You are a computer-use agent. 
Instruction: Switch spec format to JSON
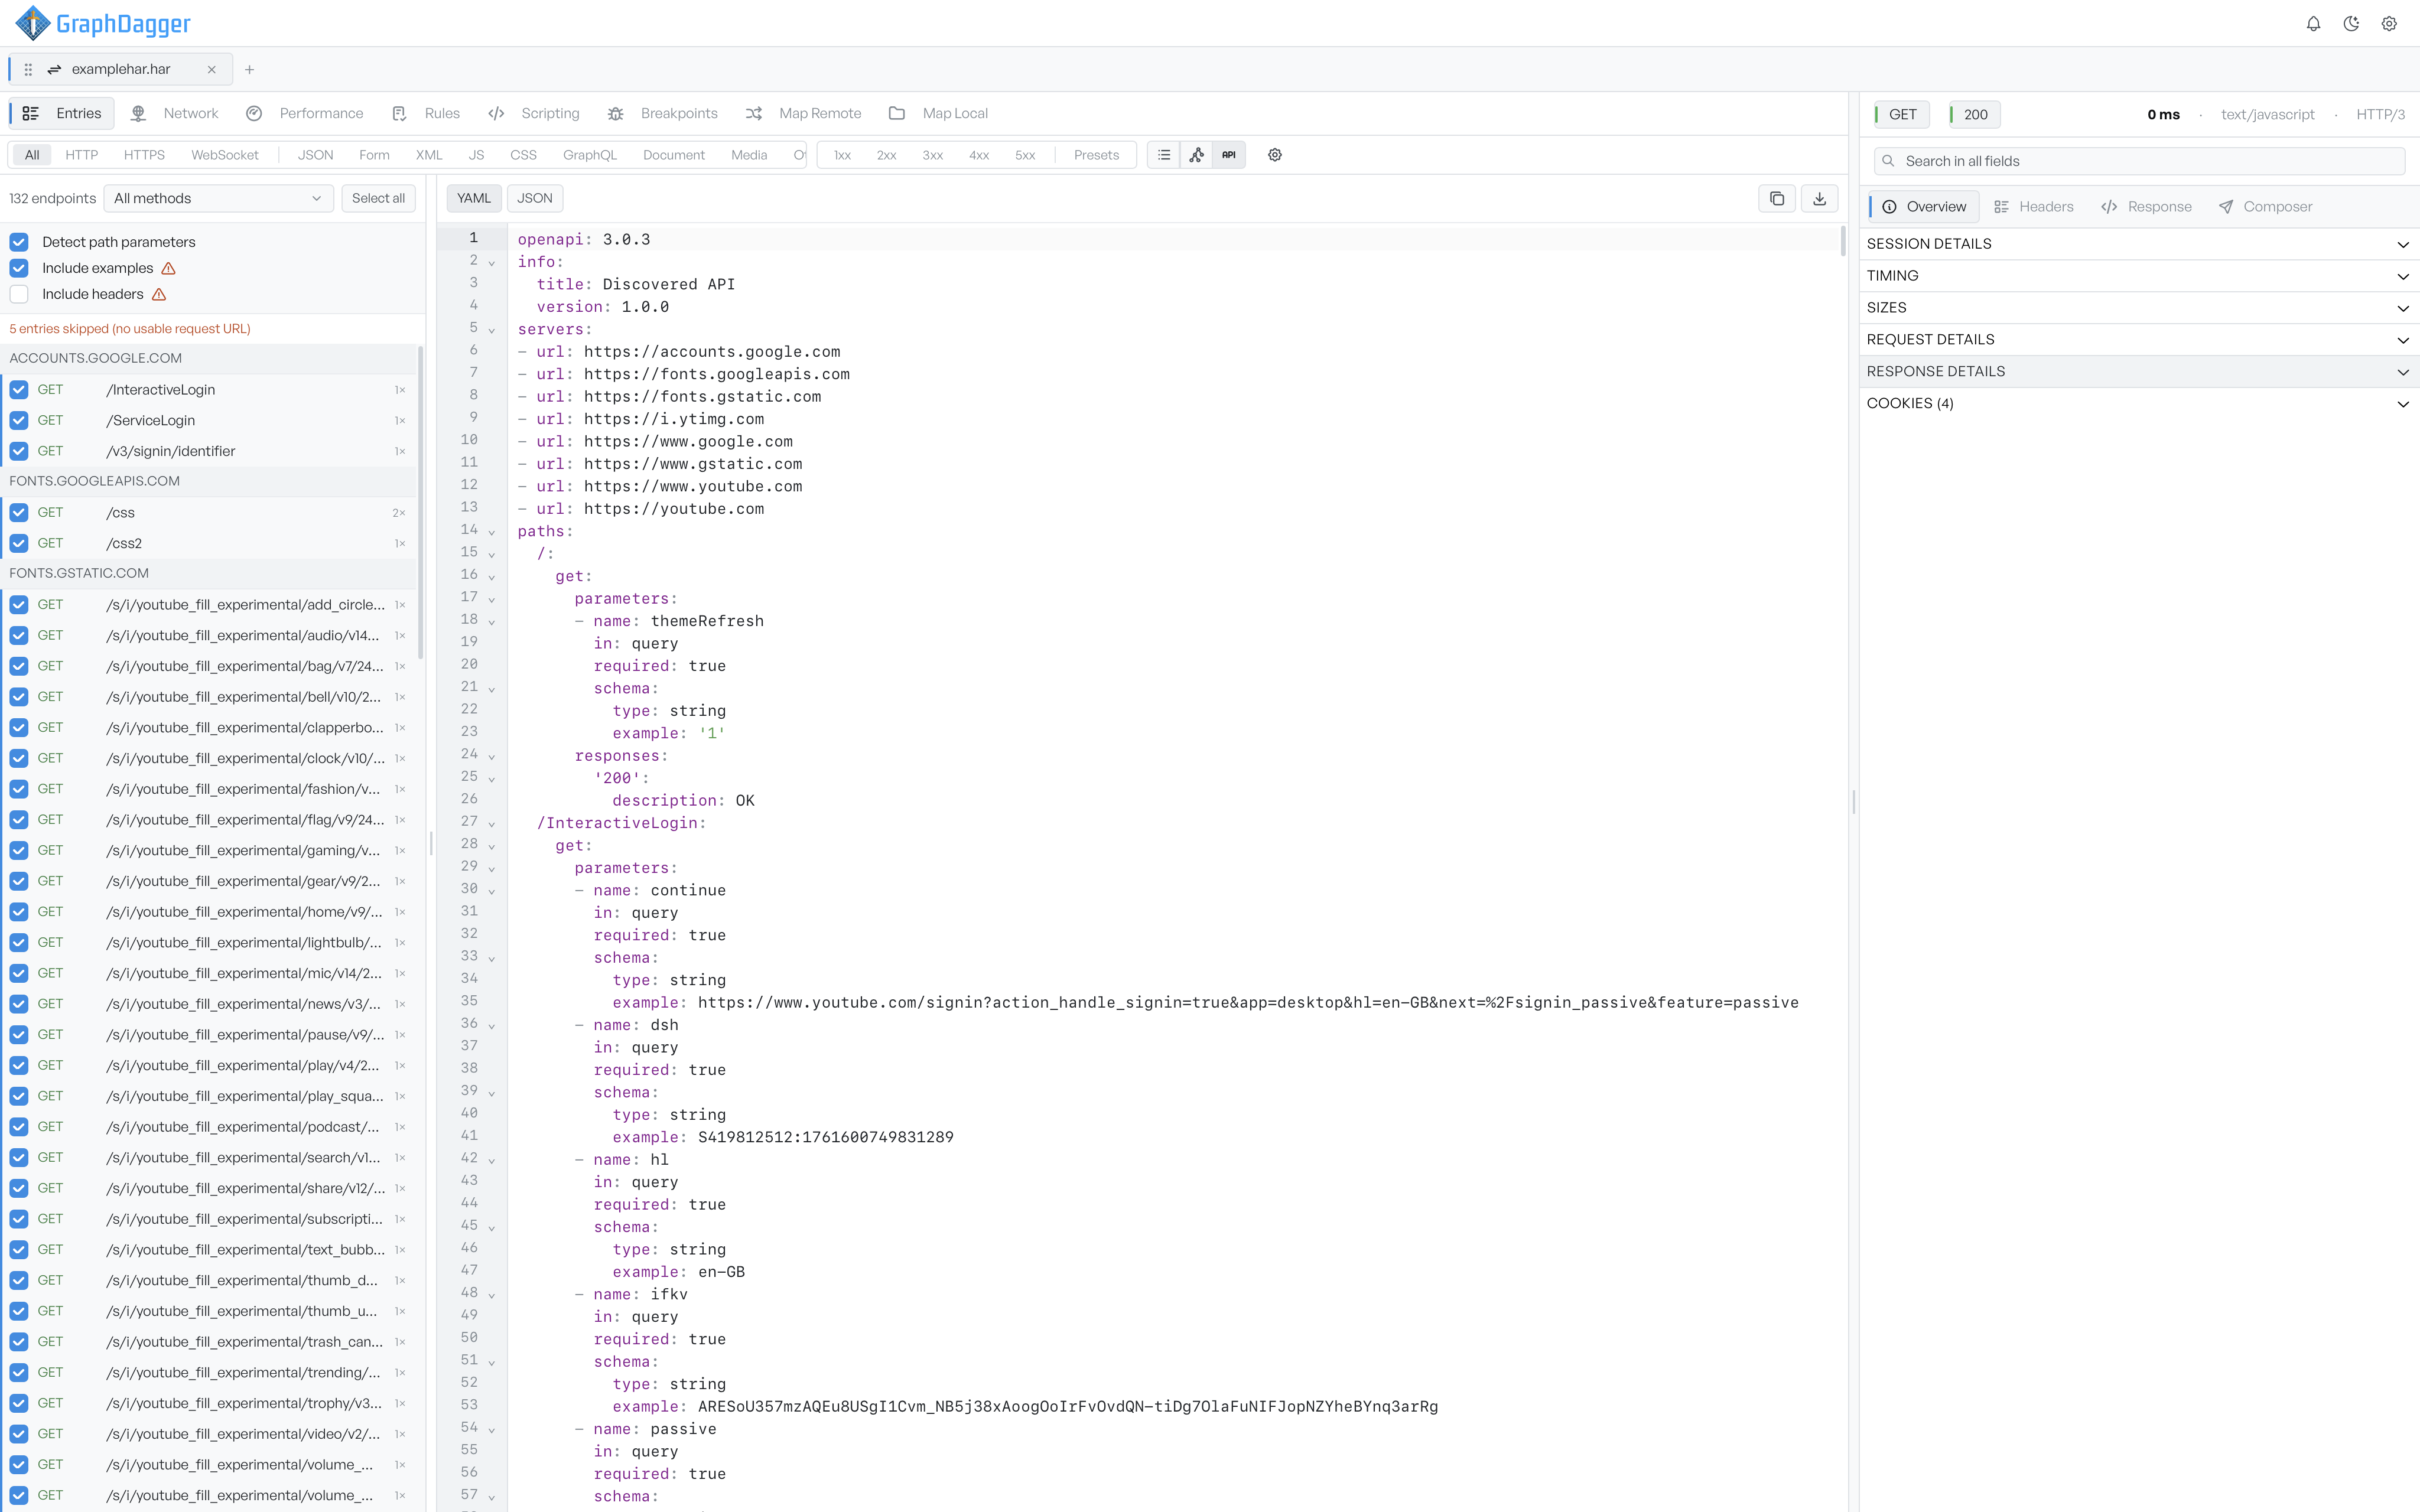coord(535,198)
